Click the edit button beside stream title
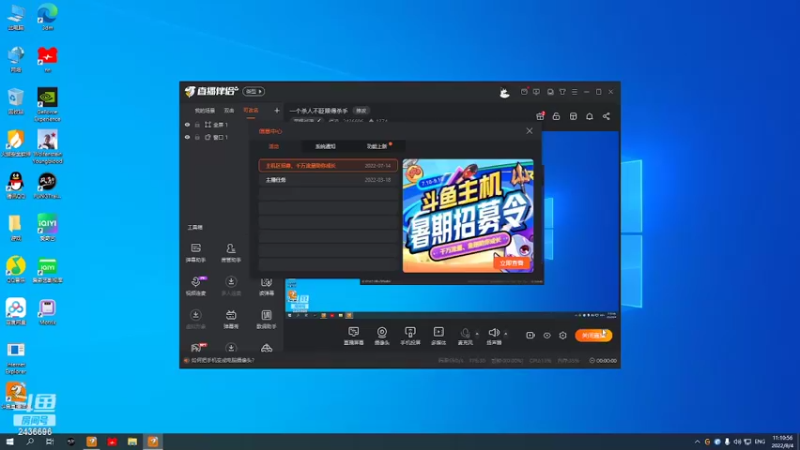Viewport: 800px width, 450px height. point(361,111)
